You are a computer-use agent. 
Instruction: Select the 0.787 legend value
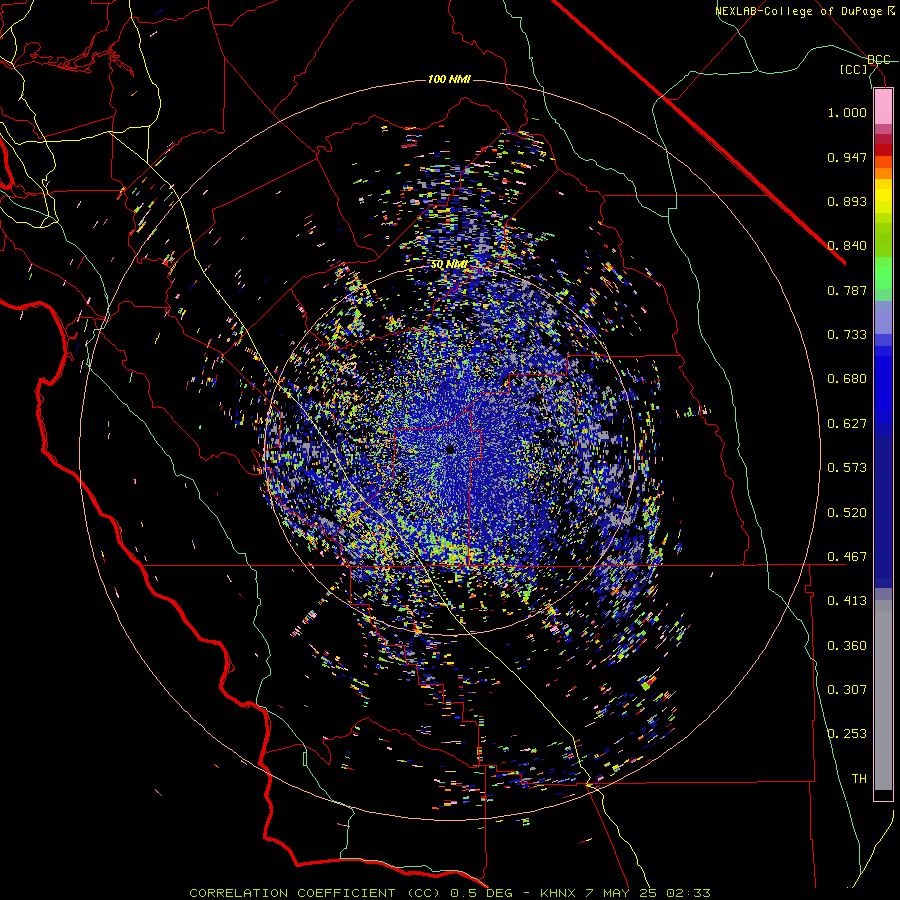click(x=847, y=290)
